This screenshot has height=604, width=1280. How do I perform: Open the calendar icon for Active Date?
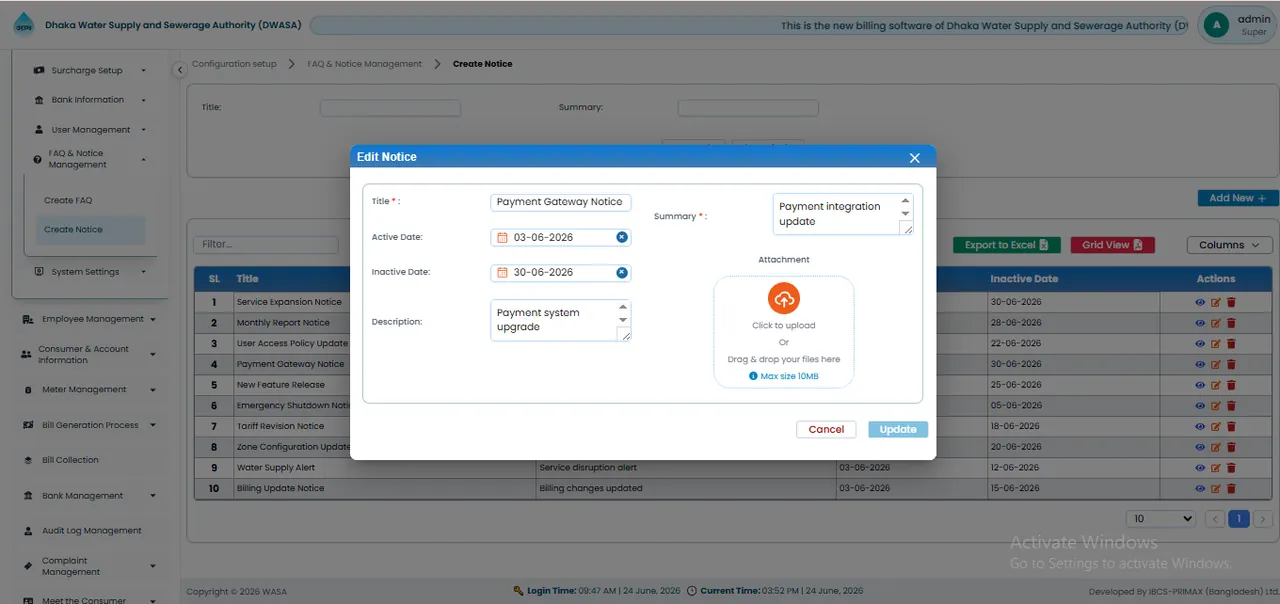pyautogui.click(x=503, y=238)
